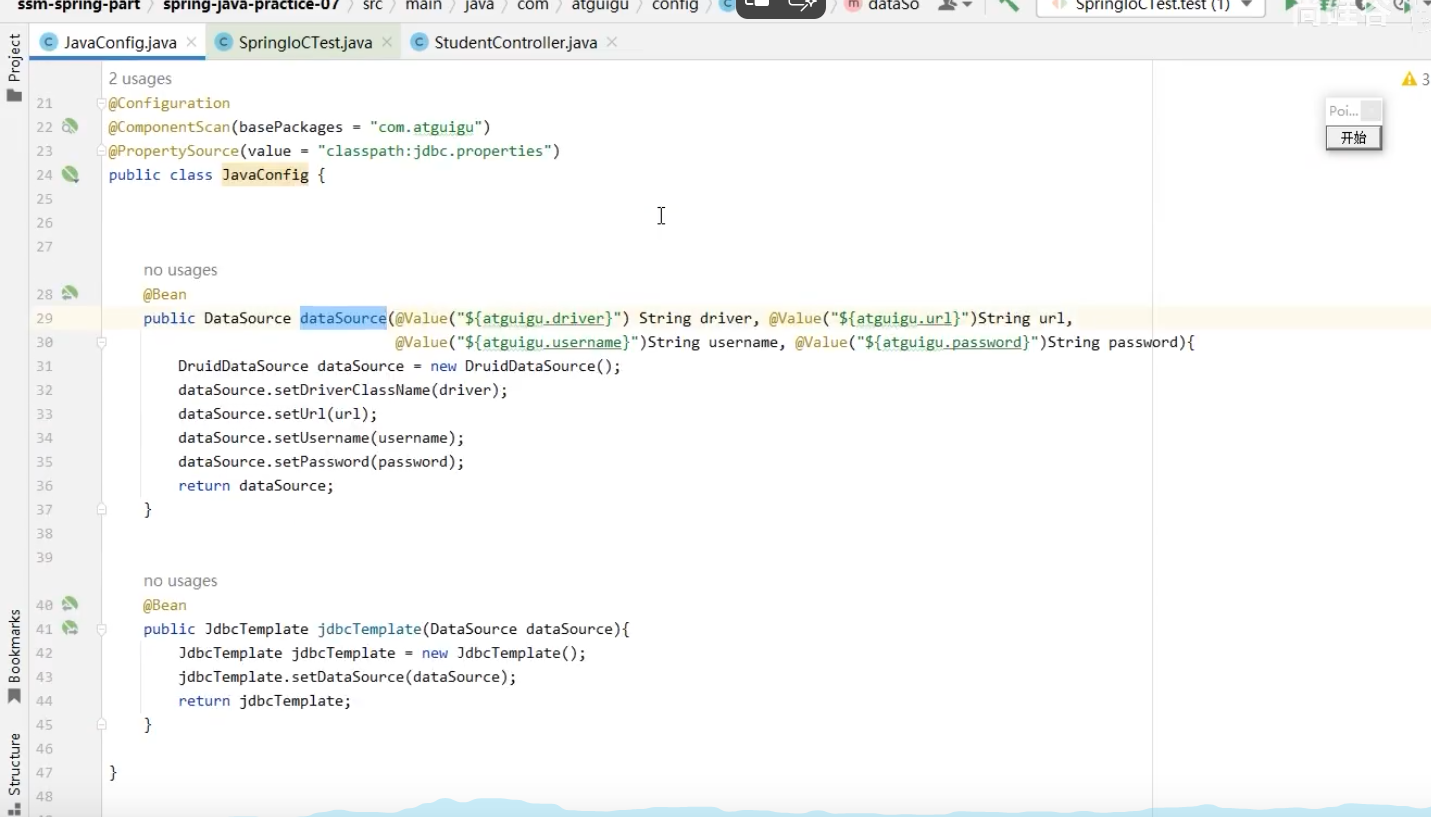Click the spring-java-practice-07 breadcrumb
The width and height of the screenshot is (1431, 817).
click(251, 5)
